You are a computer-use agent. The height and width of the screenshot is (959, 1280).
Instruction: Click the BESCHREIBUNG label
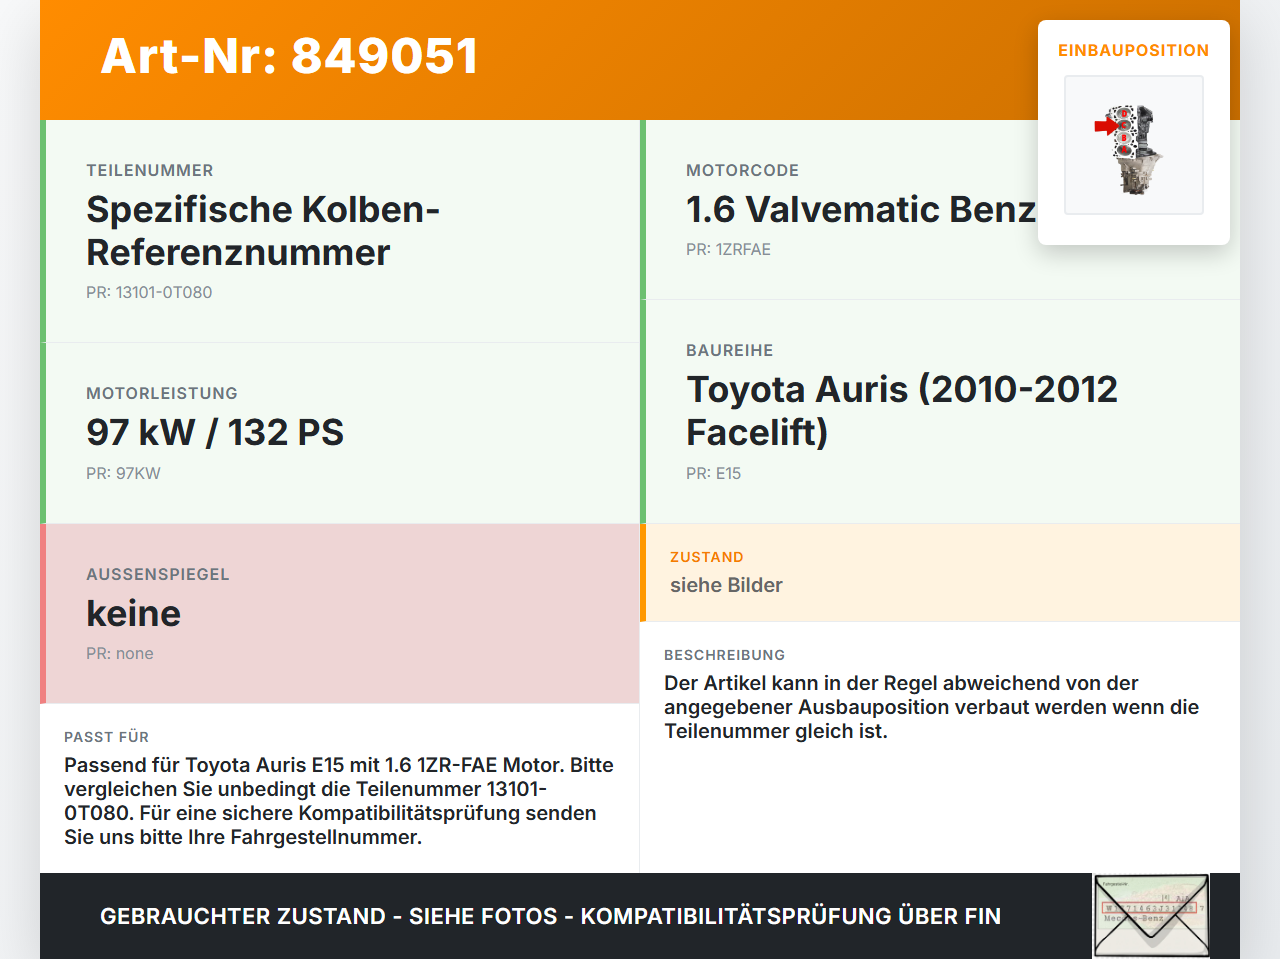[x=725, y=655]
